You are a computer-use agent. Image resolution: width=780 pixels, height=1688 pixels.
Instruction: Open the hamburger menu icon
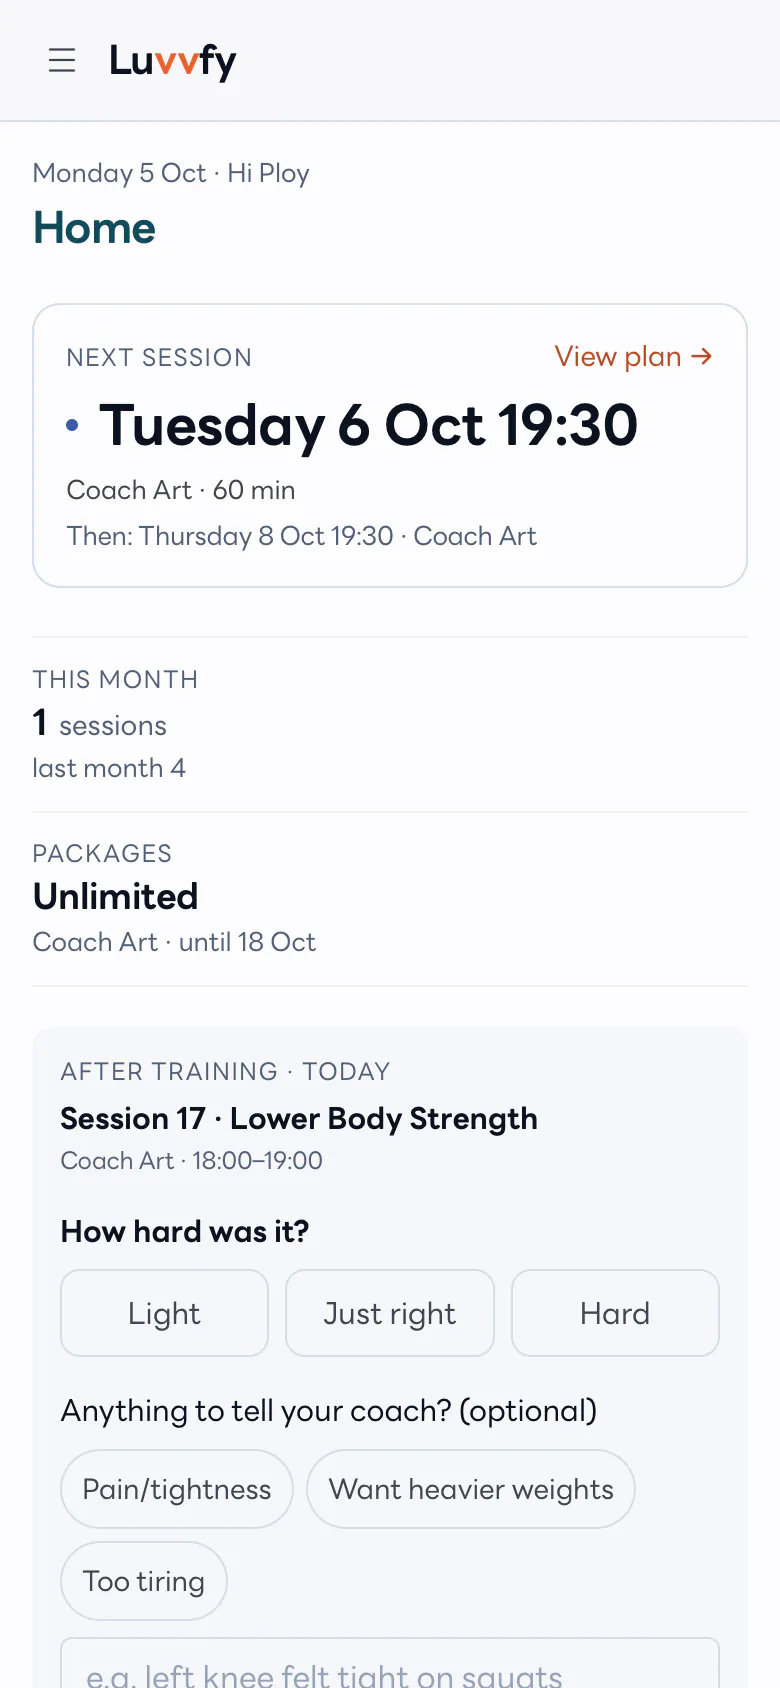62,60
